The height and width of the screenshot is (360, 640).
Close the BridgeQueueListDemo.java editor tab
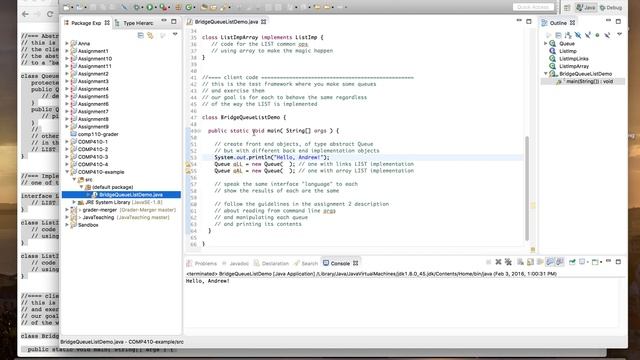click(264, 22)
